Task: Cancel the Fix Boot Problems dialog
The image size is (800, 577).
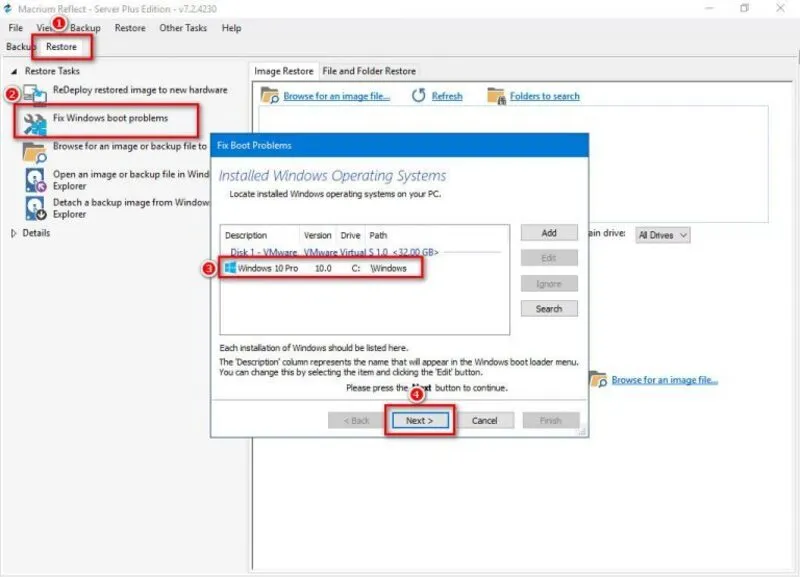Action: (484, 420)
